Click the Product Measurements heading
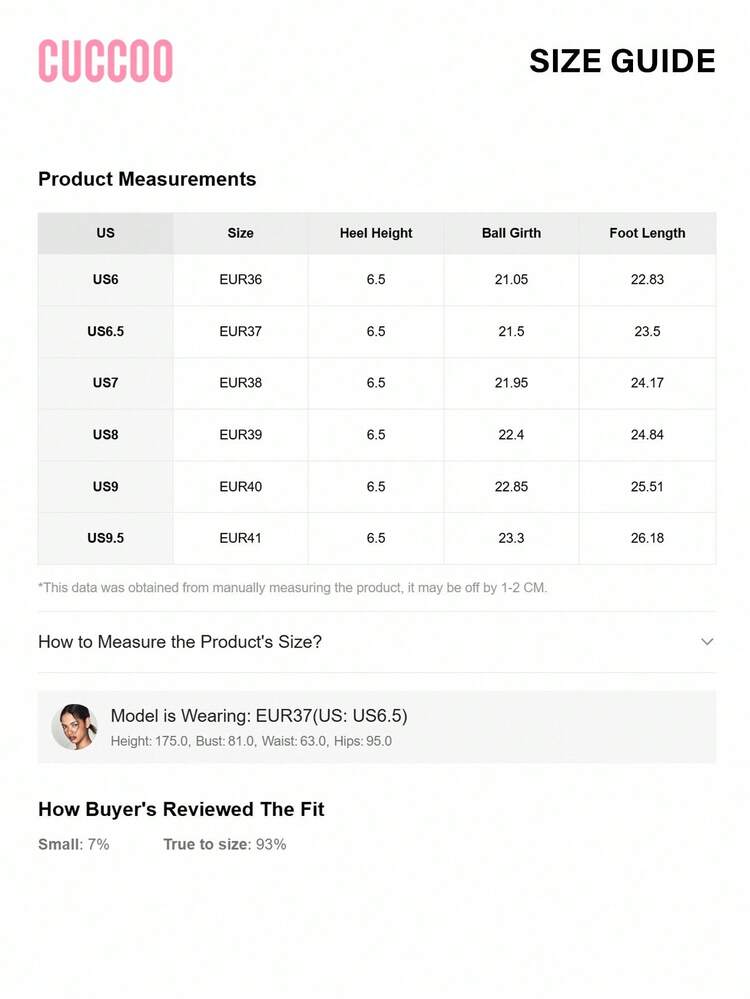 tap(147, 179)
